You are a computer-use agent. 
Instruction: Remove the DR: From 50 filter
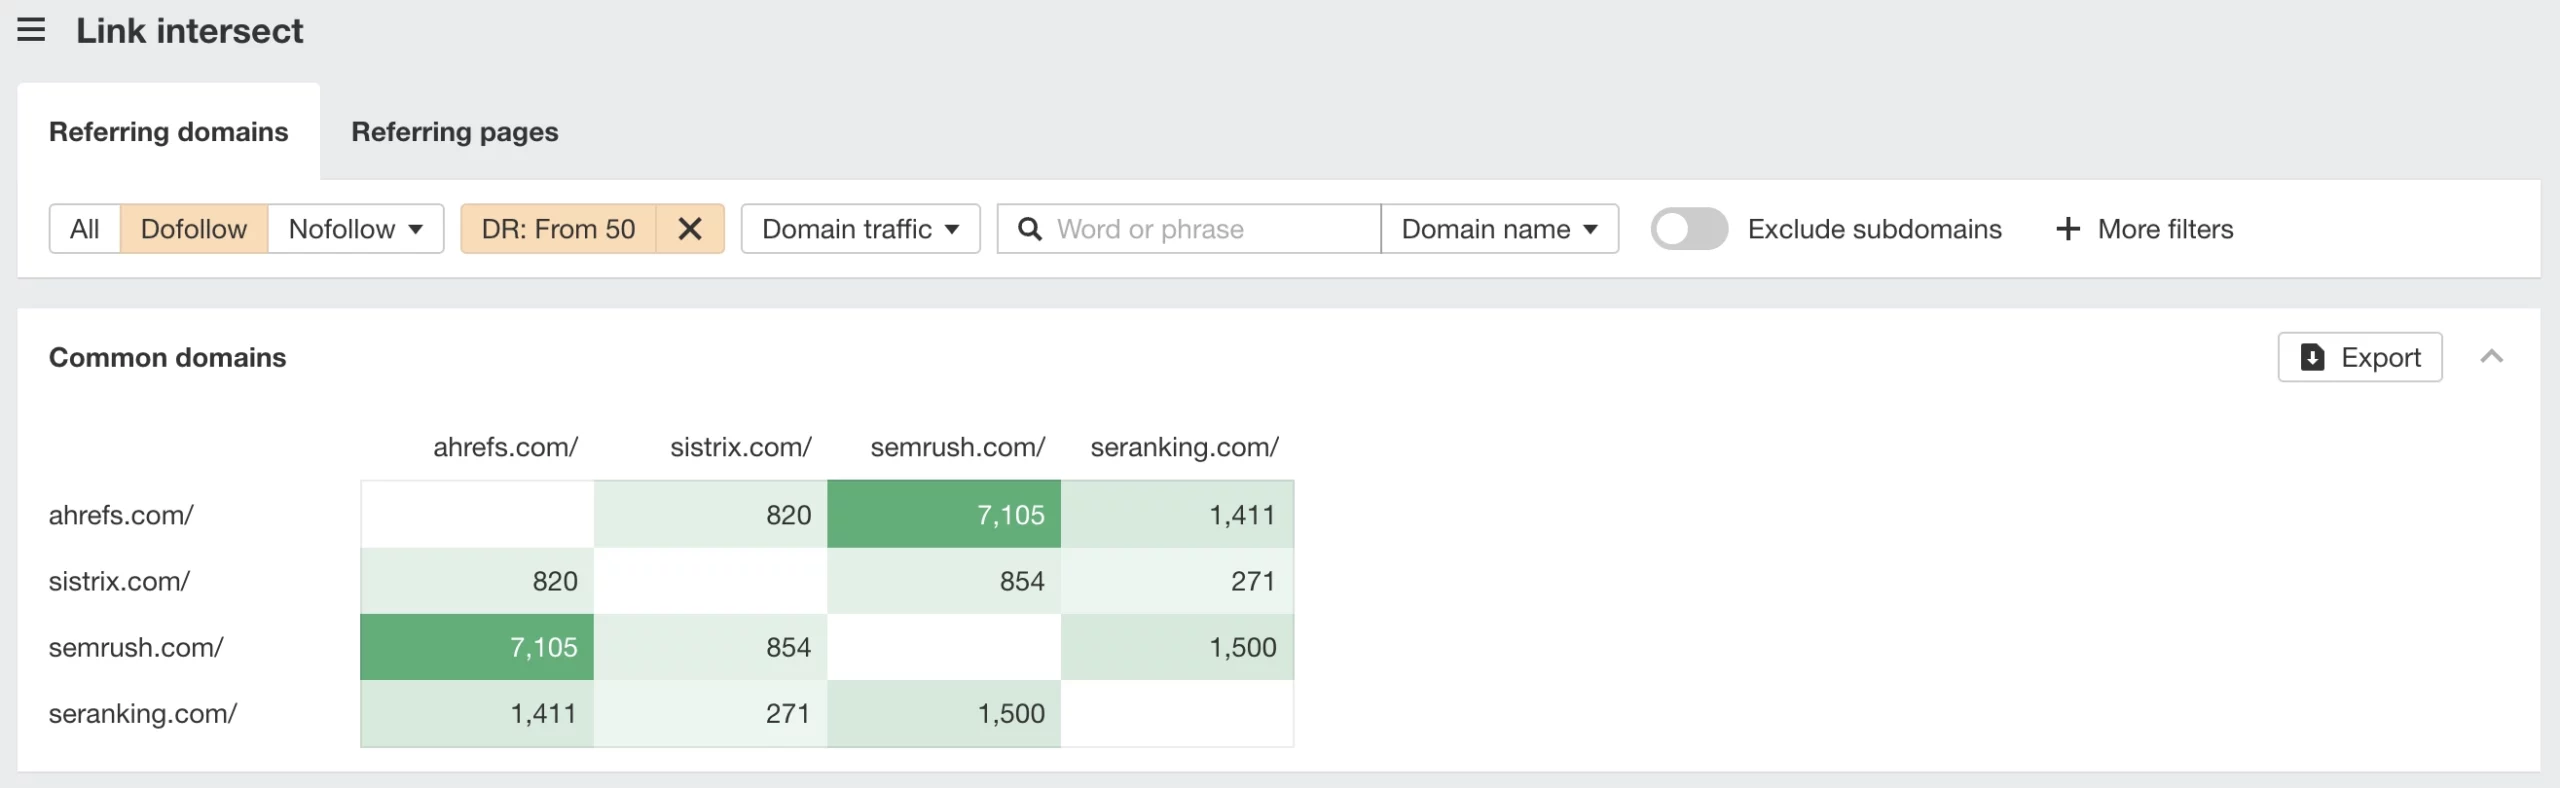(x=690, y=229)
